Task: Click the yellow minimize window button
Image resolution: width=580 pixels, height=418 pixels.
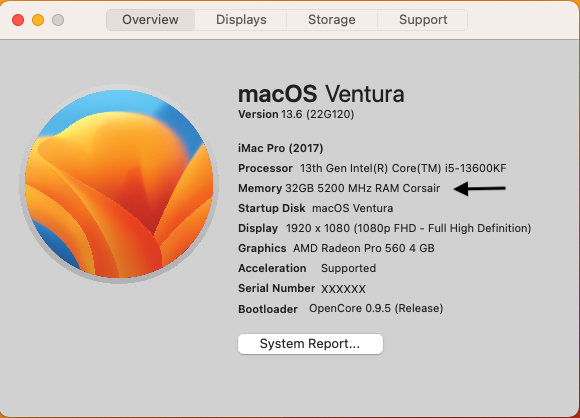Action: coord(38,20)
